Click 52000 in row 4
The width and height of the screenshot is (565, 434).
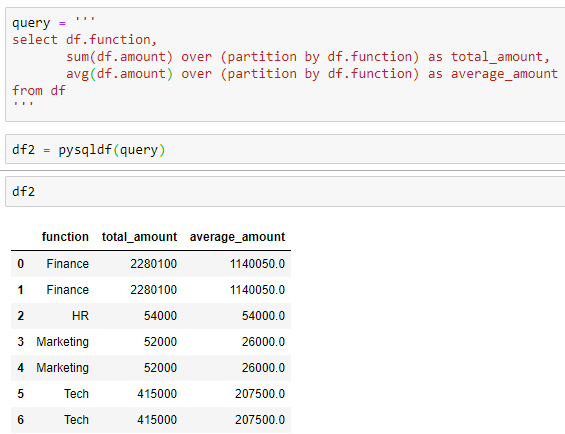(160, 368)
